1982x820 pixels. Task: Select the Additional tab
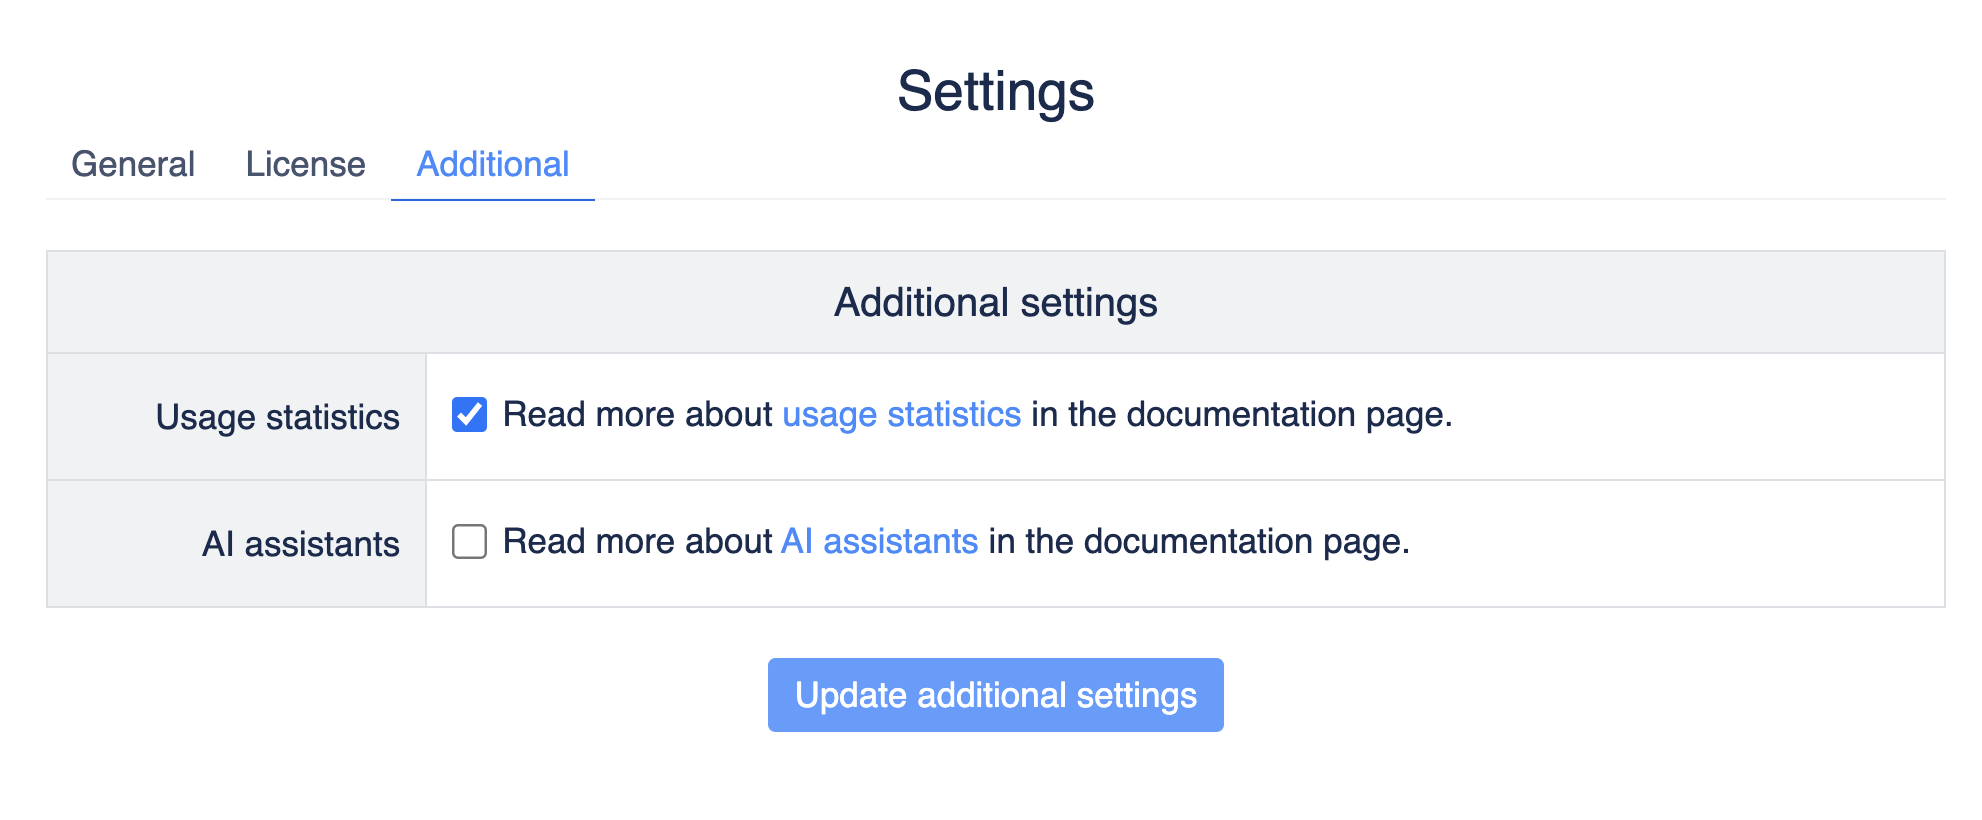coord(492,163)
